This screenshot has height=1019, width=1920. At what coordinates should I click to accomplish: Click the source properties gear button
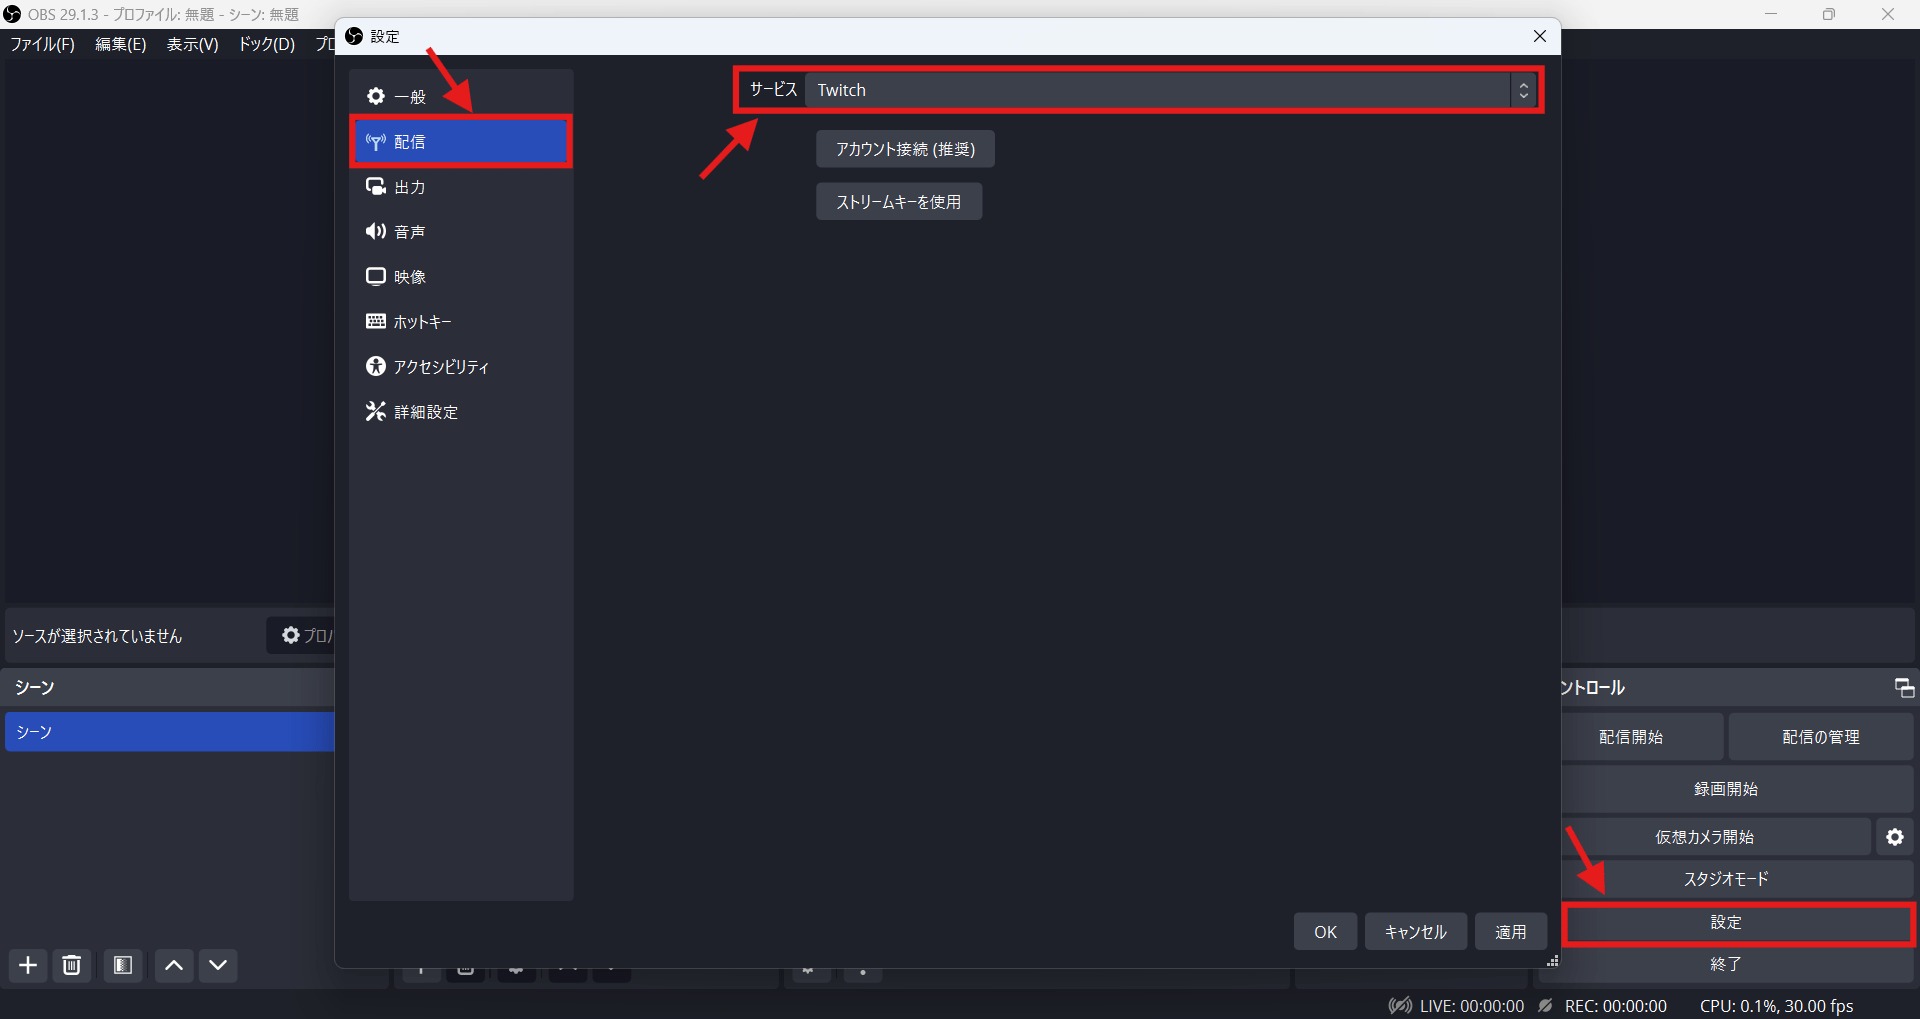pos(301,635)
